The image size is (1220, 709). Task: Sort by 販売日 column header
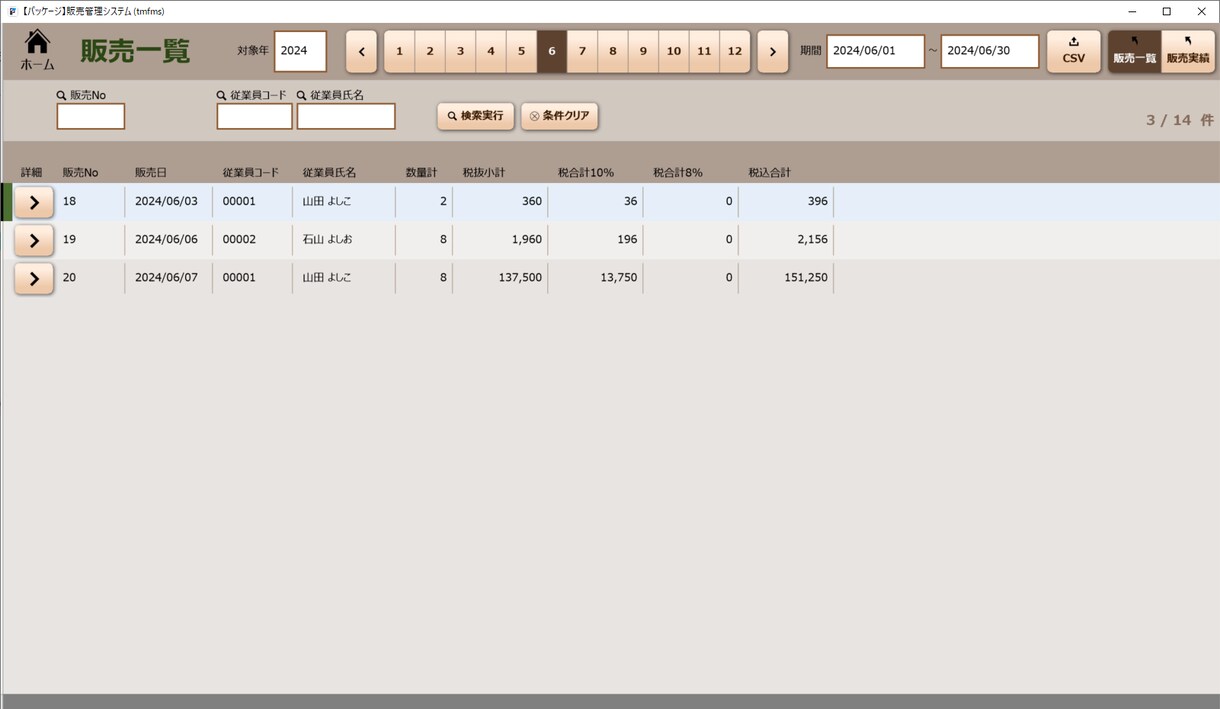151,173
